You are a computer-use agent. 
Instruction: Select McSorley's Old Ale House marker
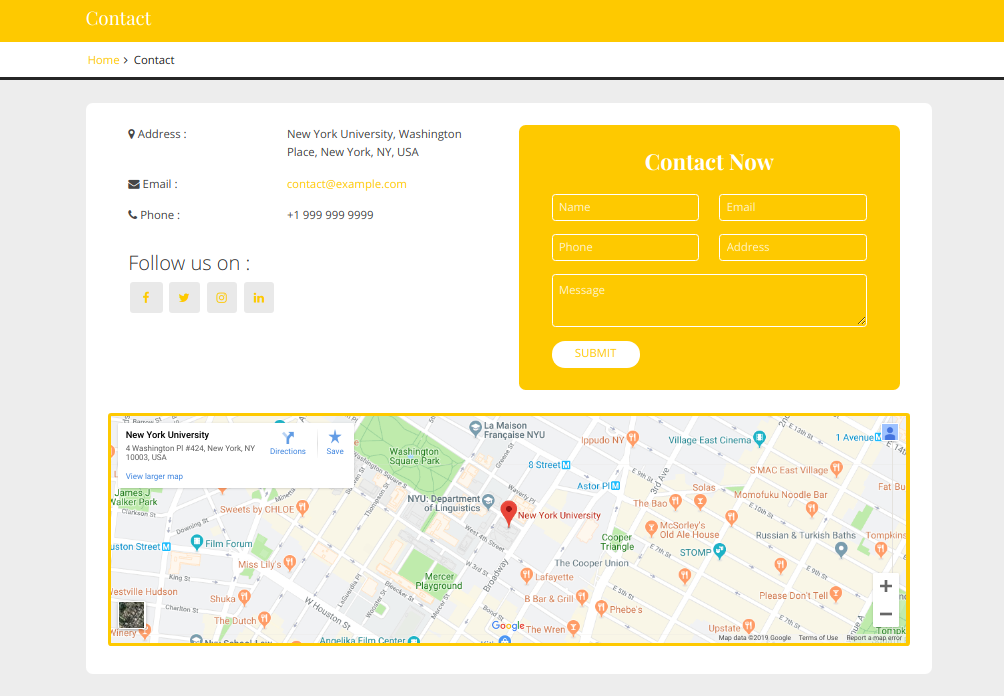[651, 528]
